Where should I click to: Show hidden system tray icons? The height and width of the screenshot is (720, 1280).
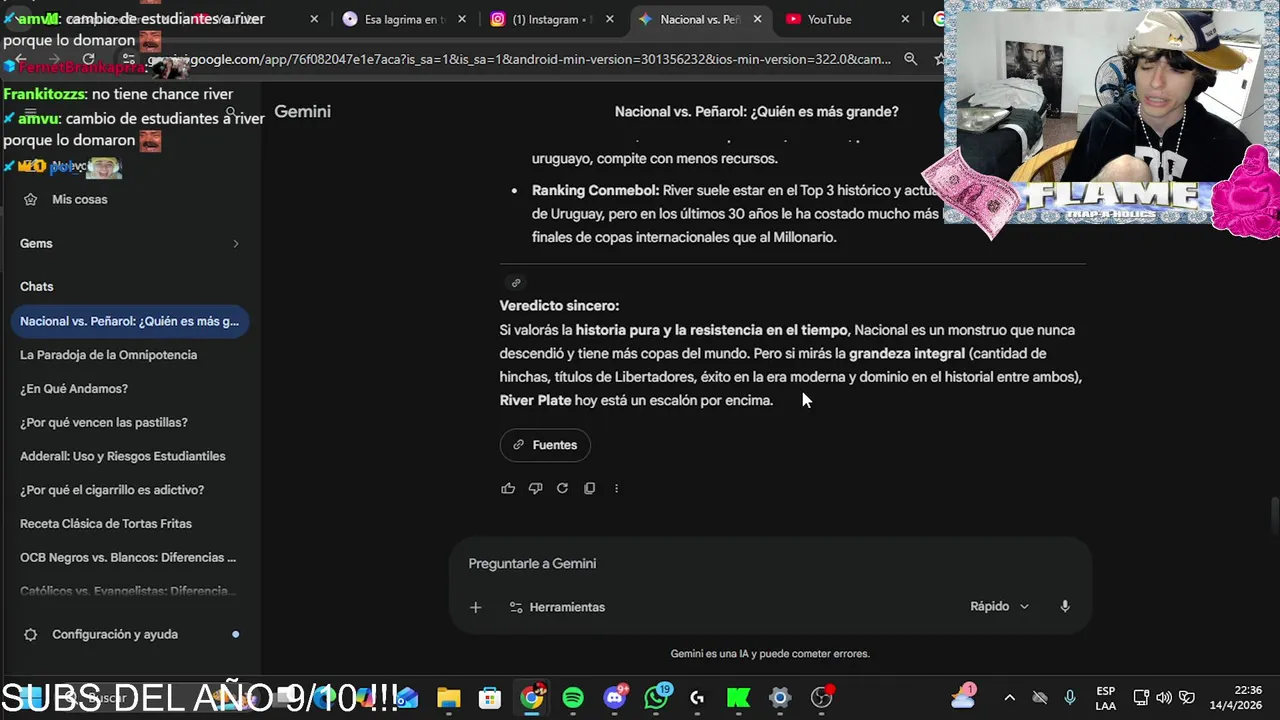[1009, 698]
